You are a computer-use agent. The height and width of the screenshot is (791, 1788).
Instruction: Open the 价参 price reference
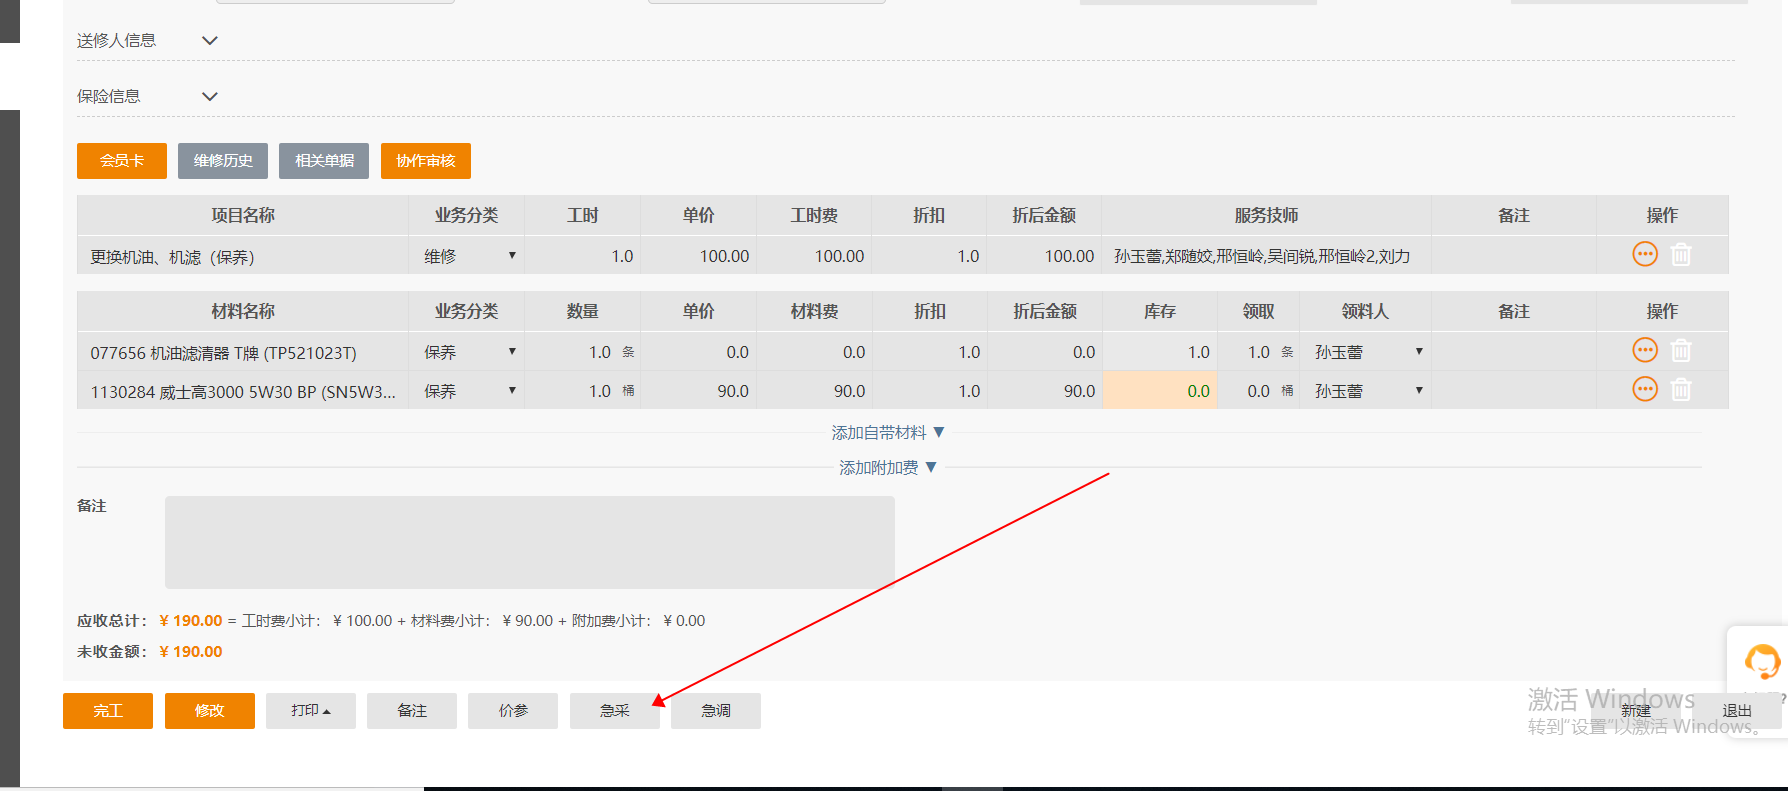513,711
